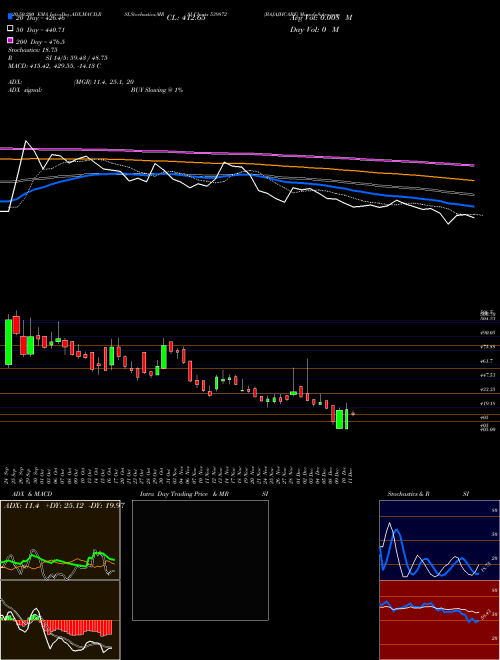Click the blue Stochastics oscillator panel
This screenshot has width=500, height=660.
coord(439,540)
